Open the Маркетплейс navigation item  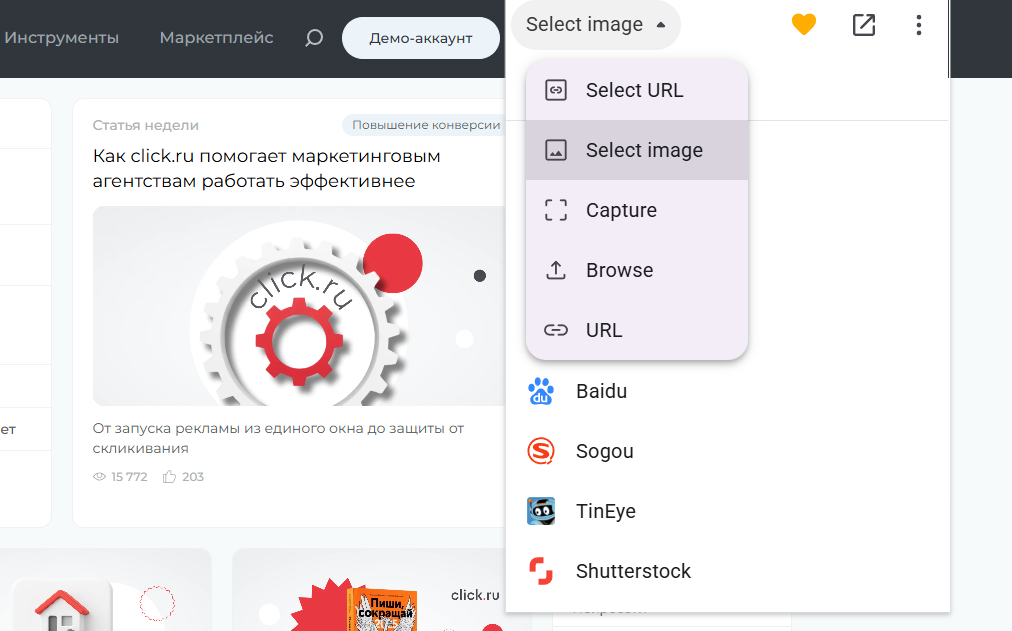pyautogui.click(x=216, y=38)
